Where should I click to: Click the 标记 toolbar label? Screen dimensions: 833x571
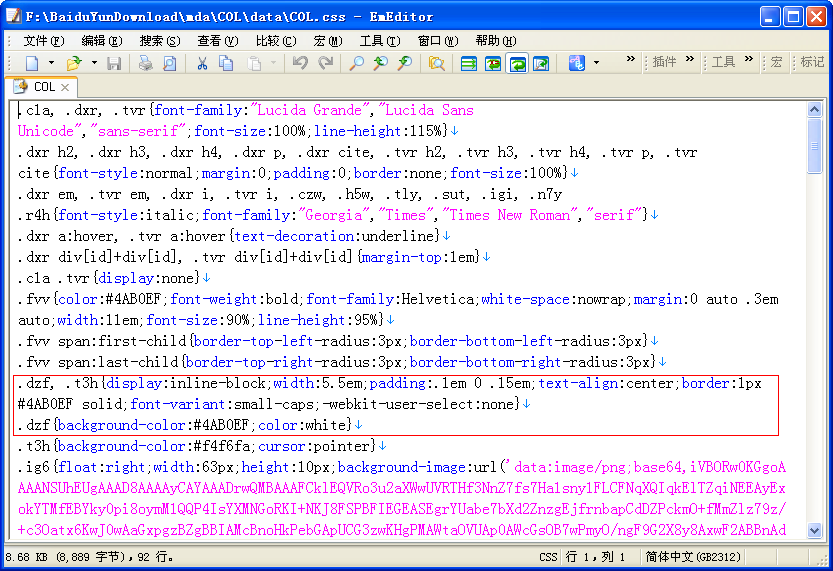click(812, 62)
